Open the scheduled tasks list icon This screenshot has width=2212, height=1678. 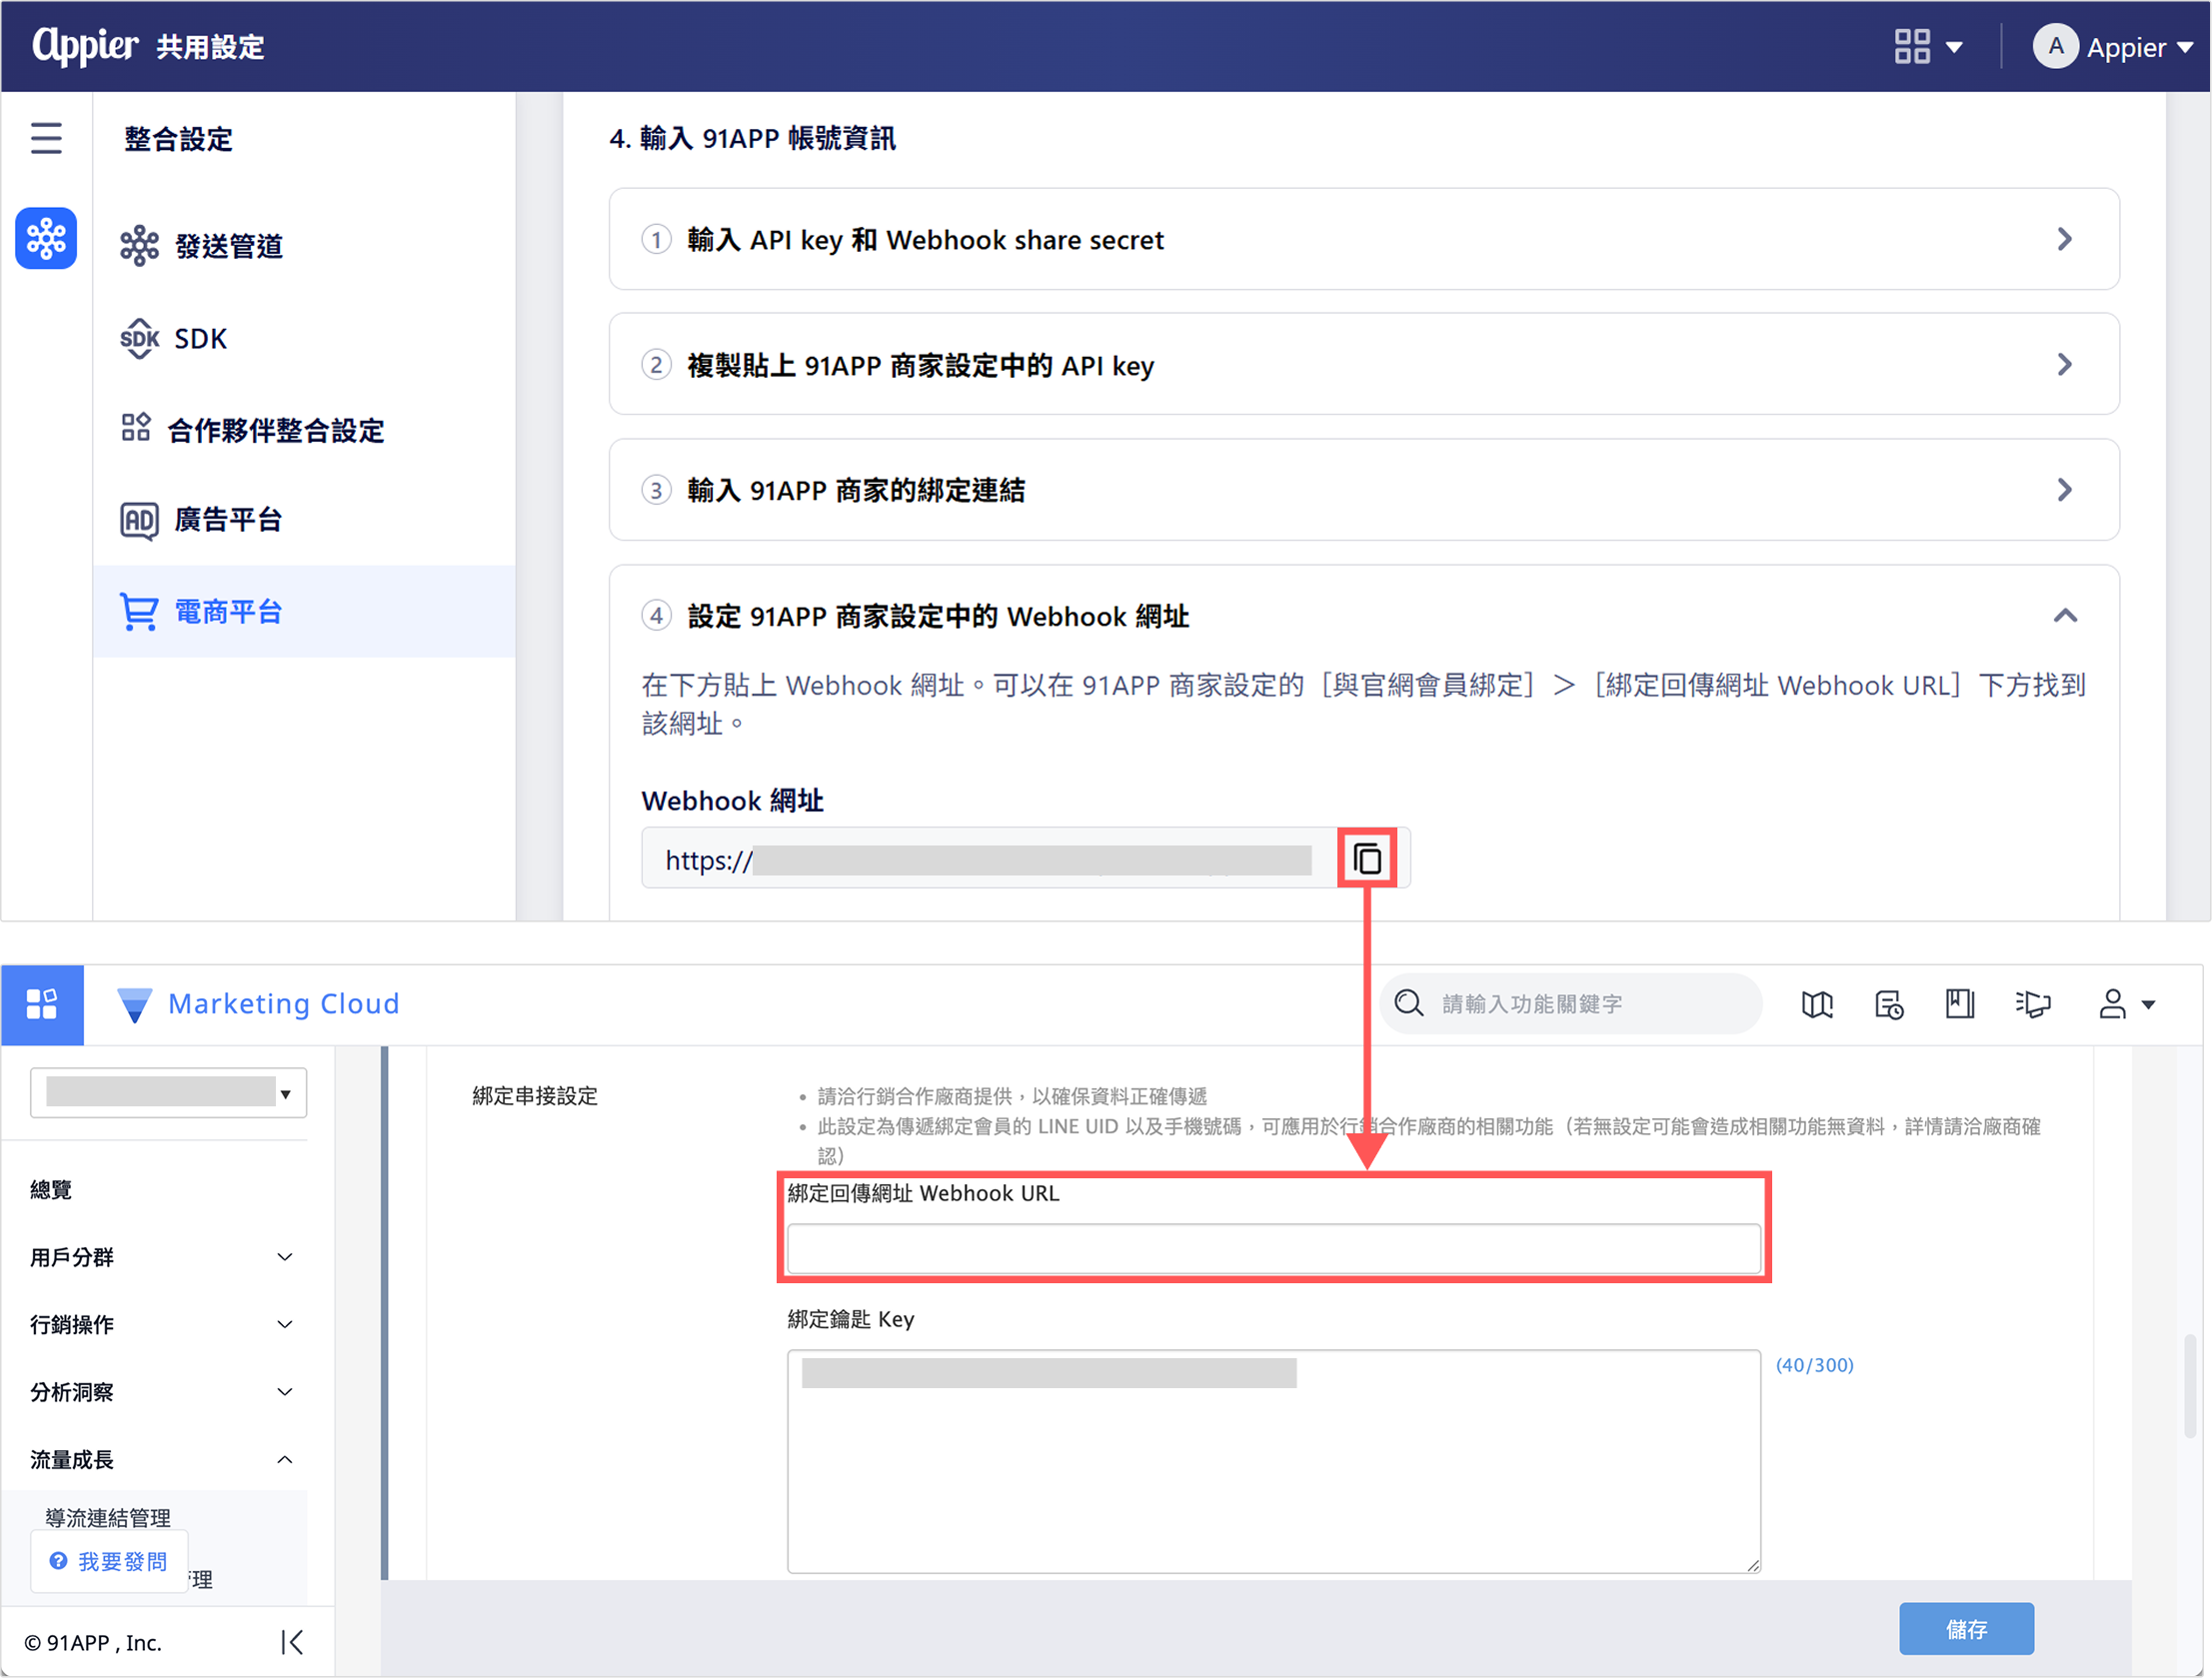[1888, 1004]
